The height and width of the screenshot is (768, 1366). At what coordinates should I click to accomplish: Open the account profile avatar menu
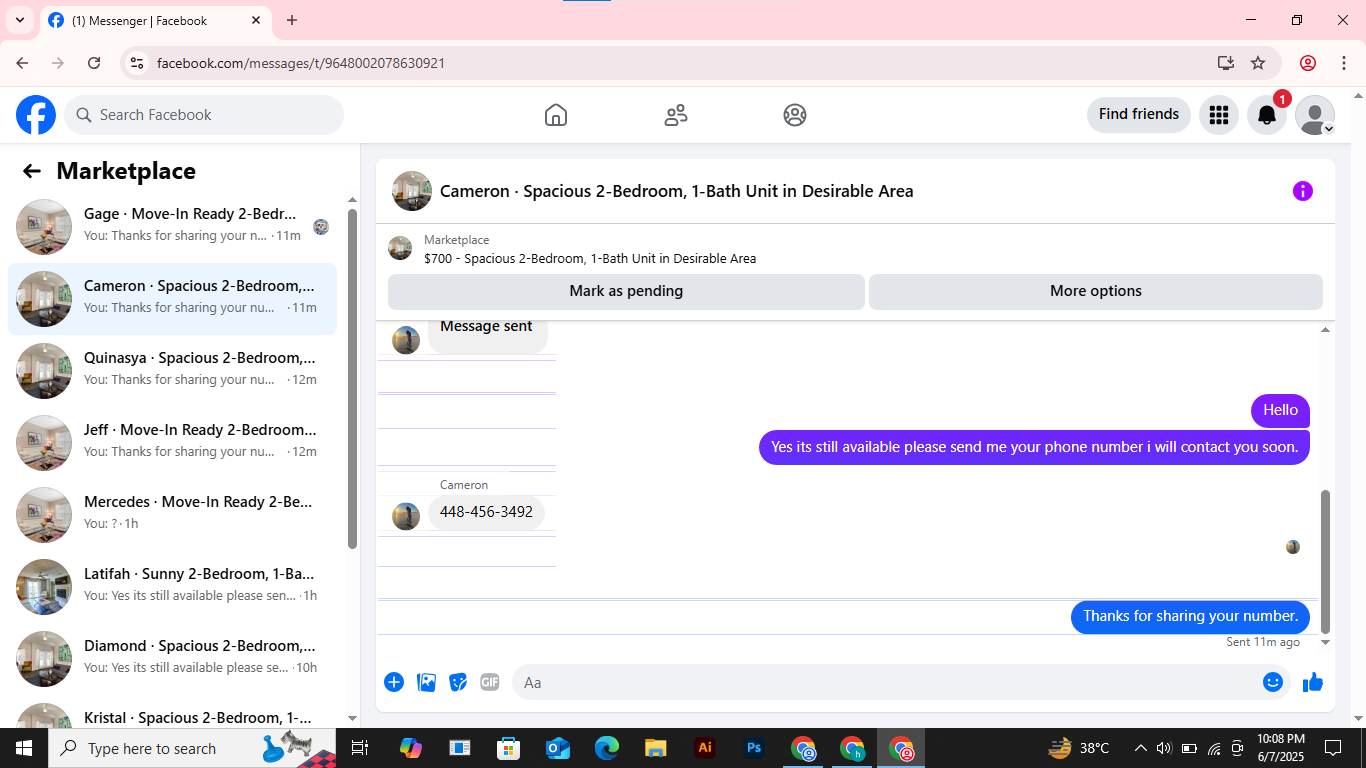(x=1315, y=115)
